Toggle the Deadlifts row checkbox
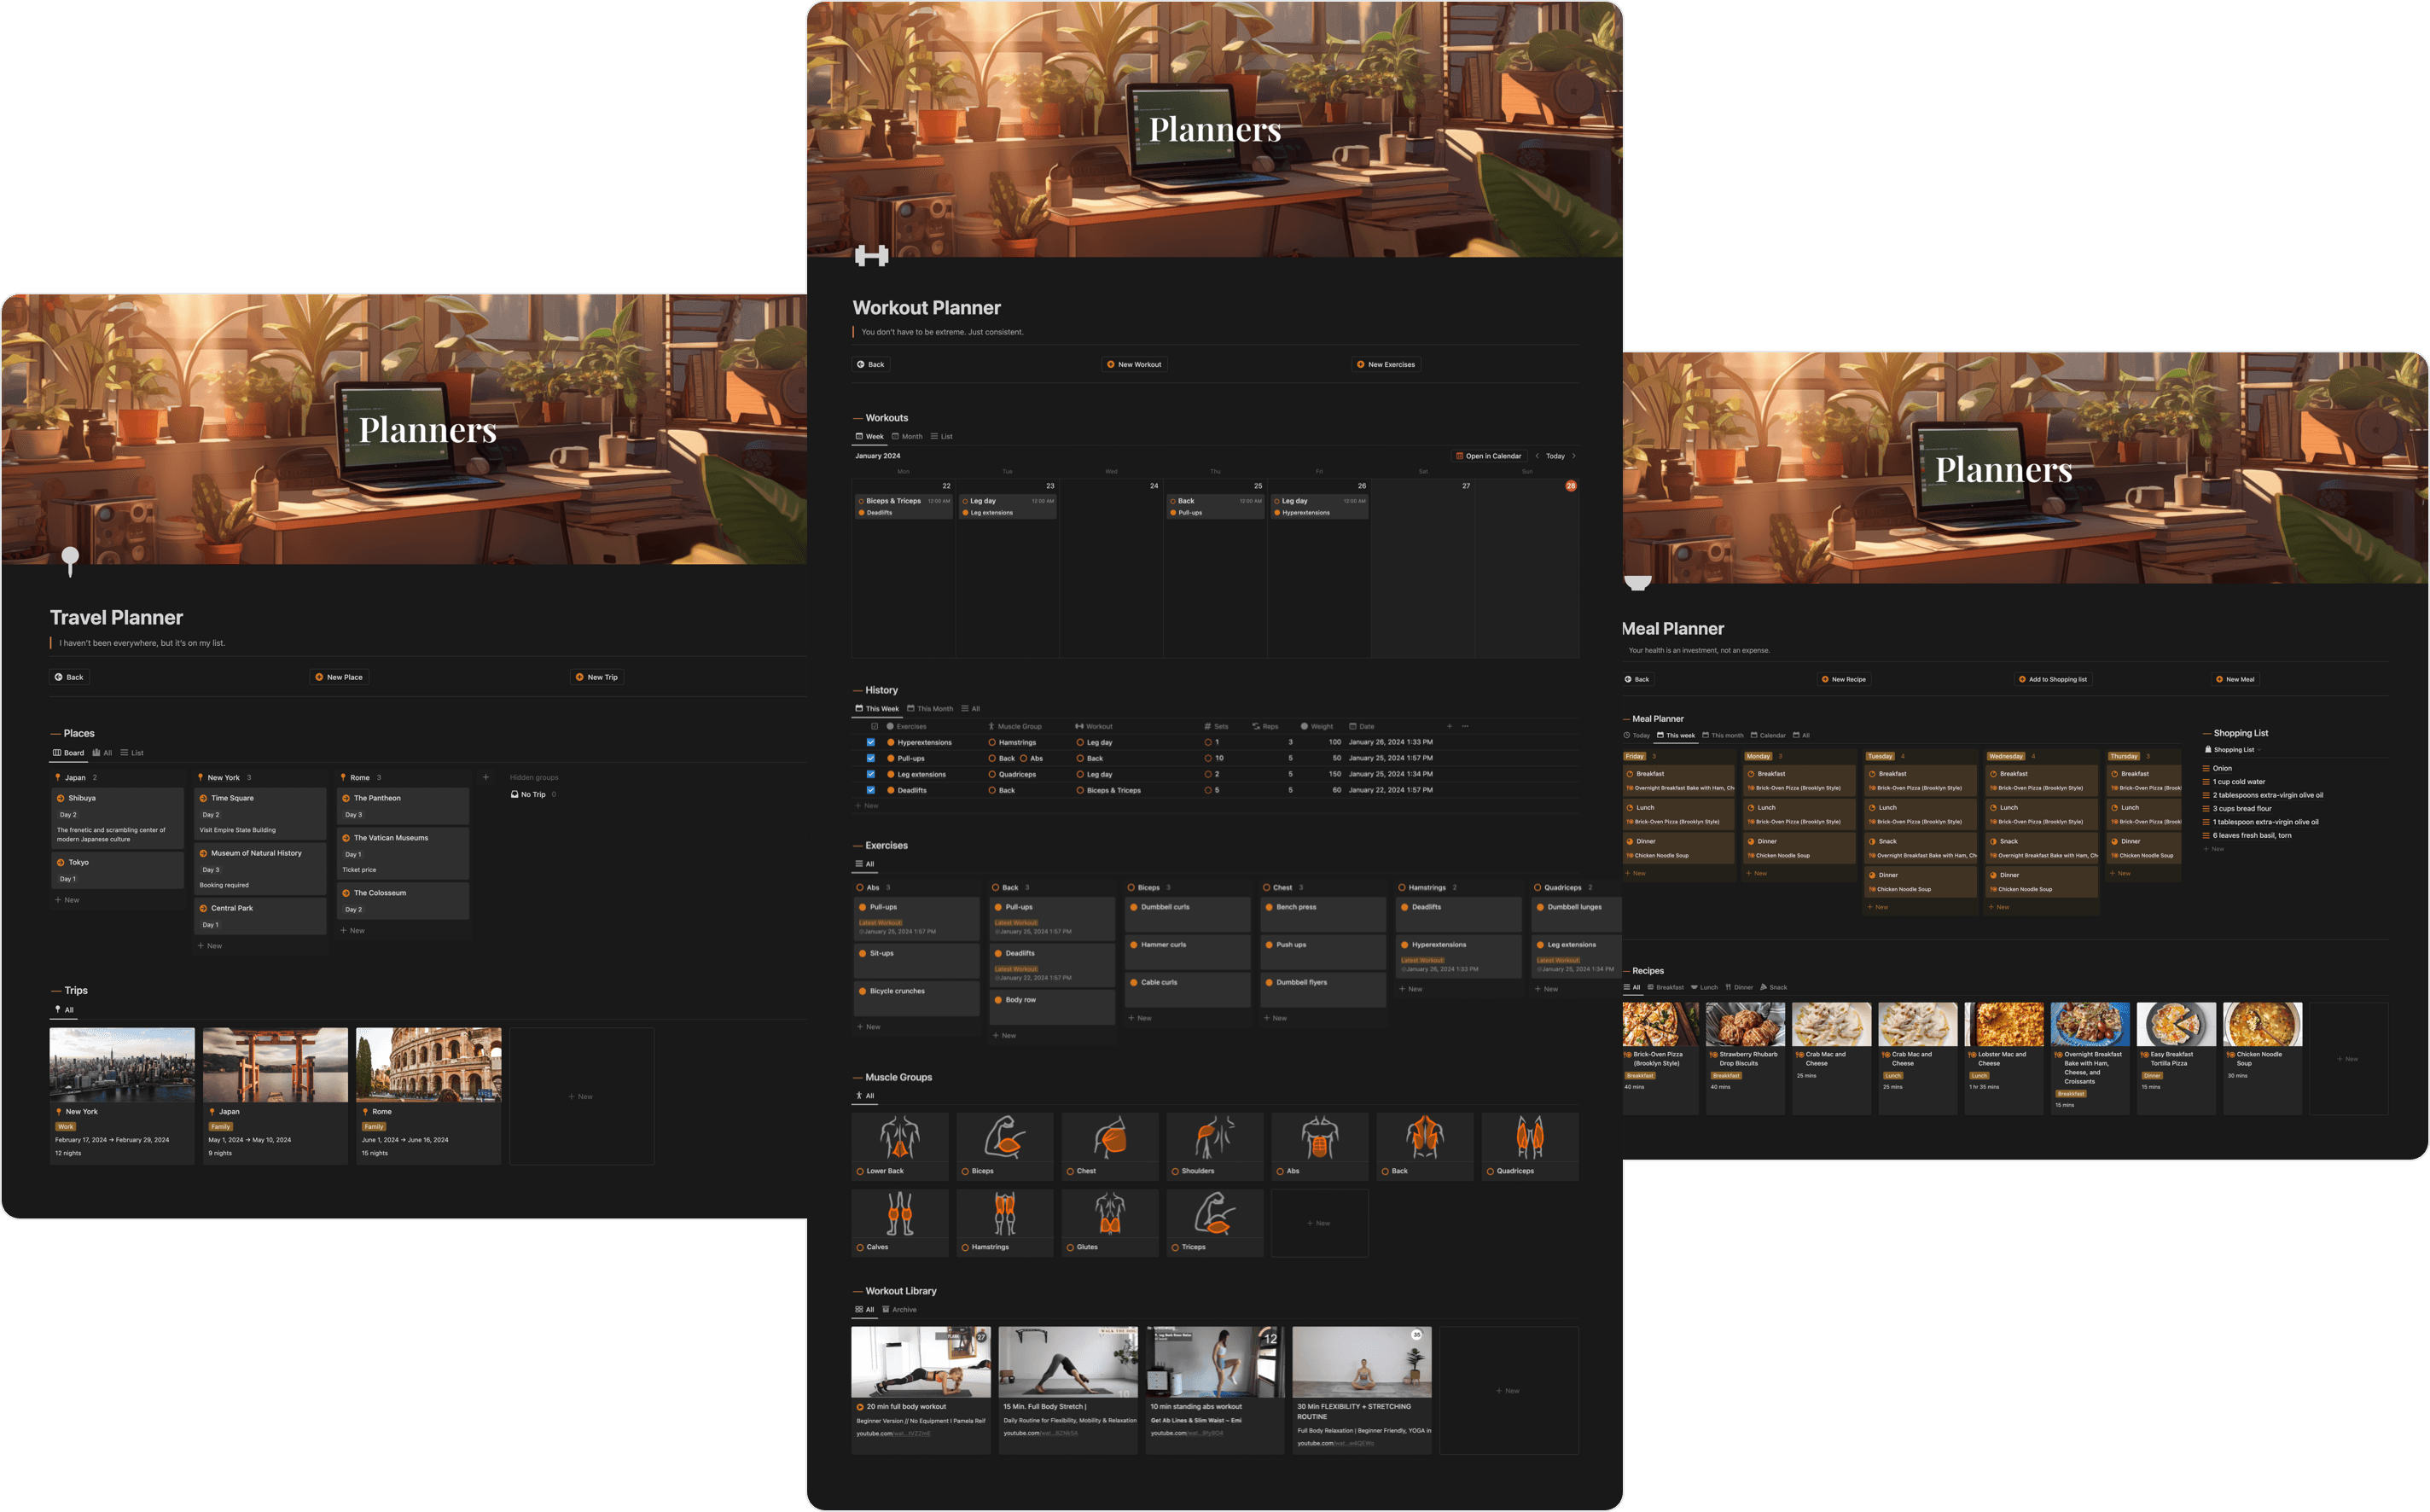Viewport: 2430px width, 1512px height. click(x=871, y=790)
